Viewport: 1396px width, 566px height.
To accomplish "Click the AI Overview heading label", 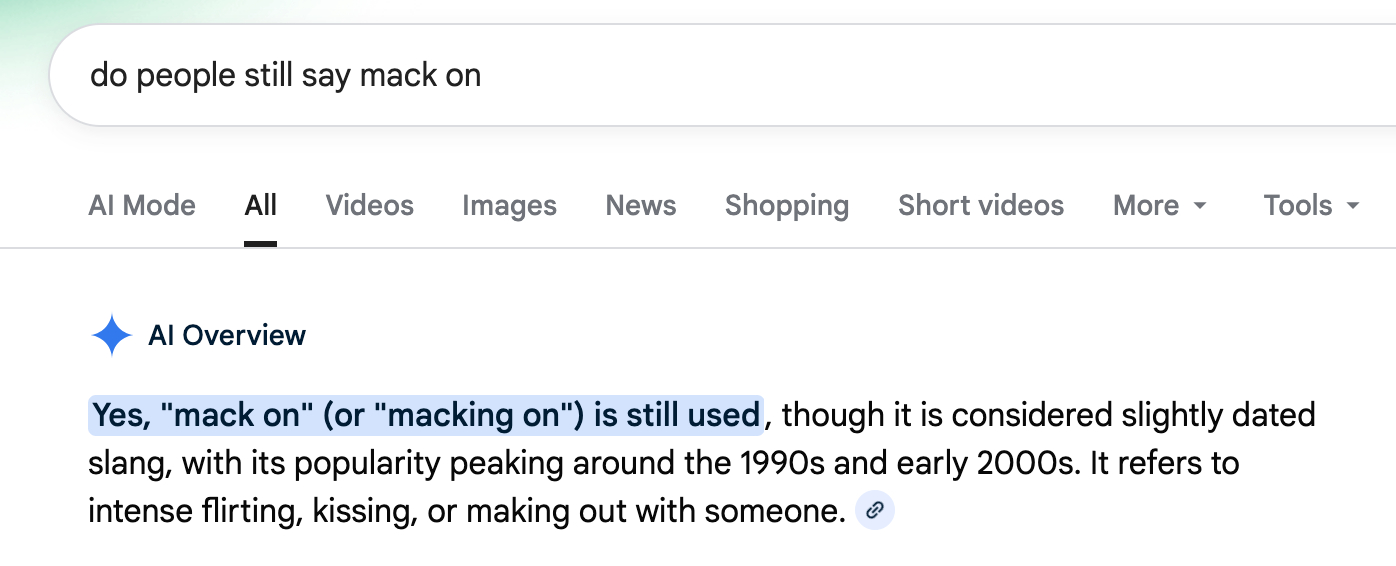I will [x=227, y=336].
